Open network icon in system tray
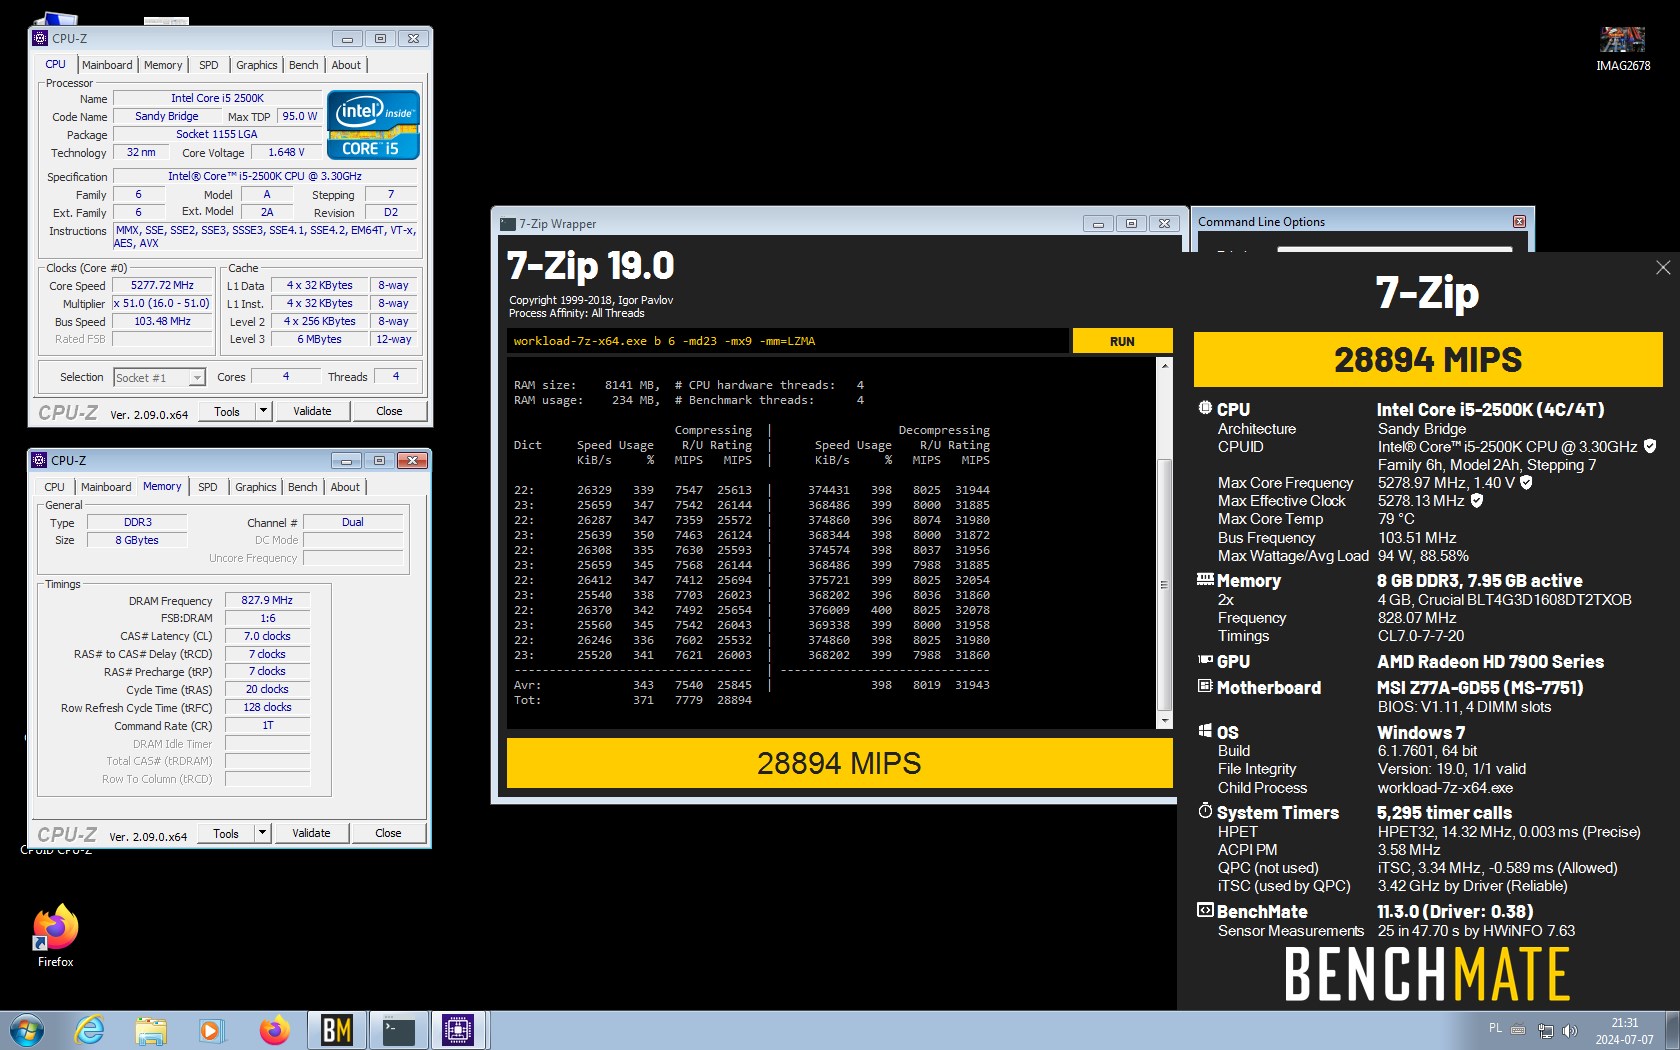The height and width of the screenshot is (1050, 1680). [1545, 1030]
